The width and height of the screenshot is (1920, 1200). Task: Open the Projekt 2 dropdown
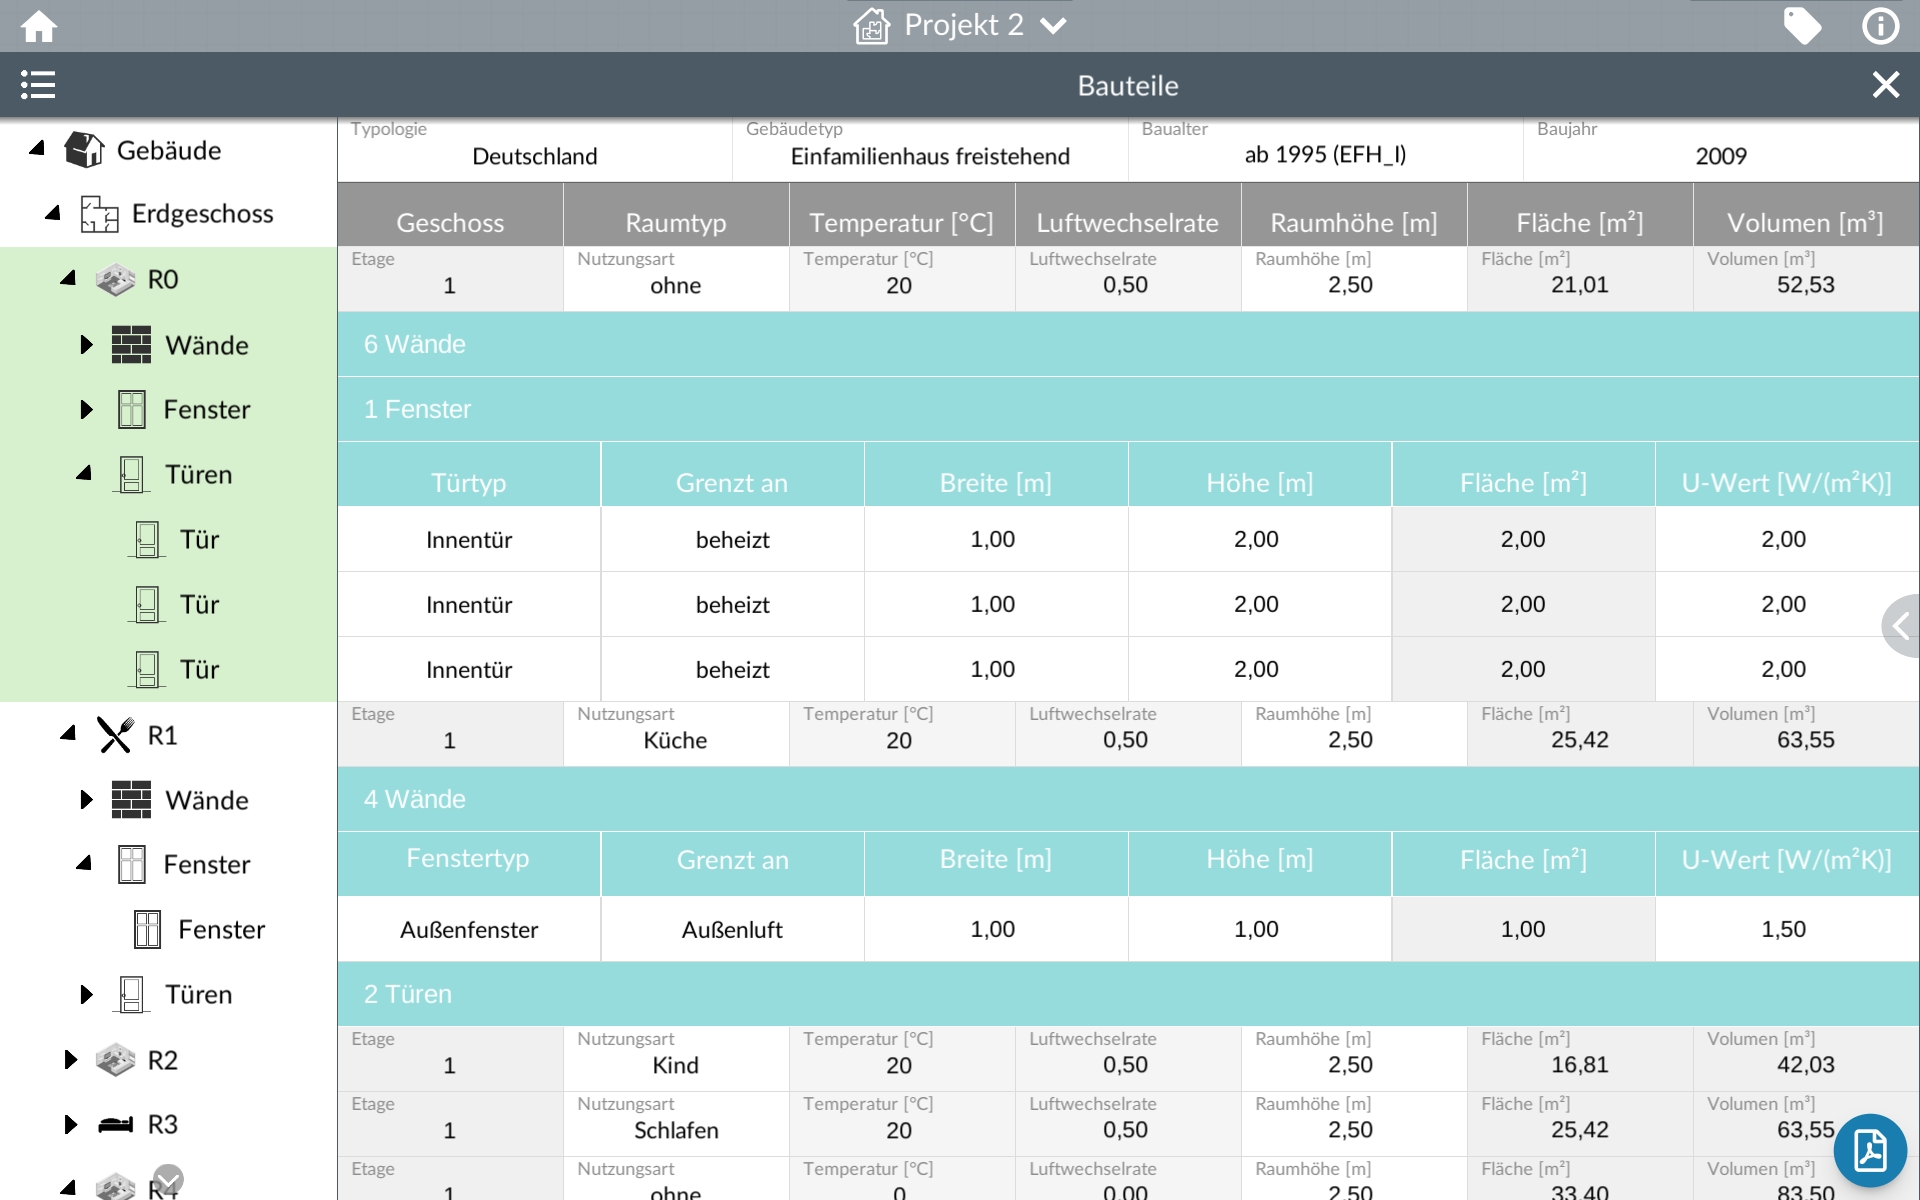tap(962, 26)
